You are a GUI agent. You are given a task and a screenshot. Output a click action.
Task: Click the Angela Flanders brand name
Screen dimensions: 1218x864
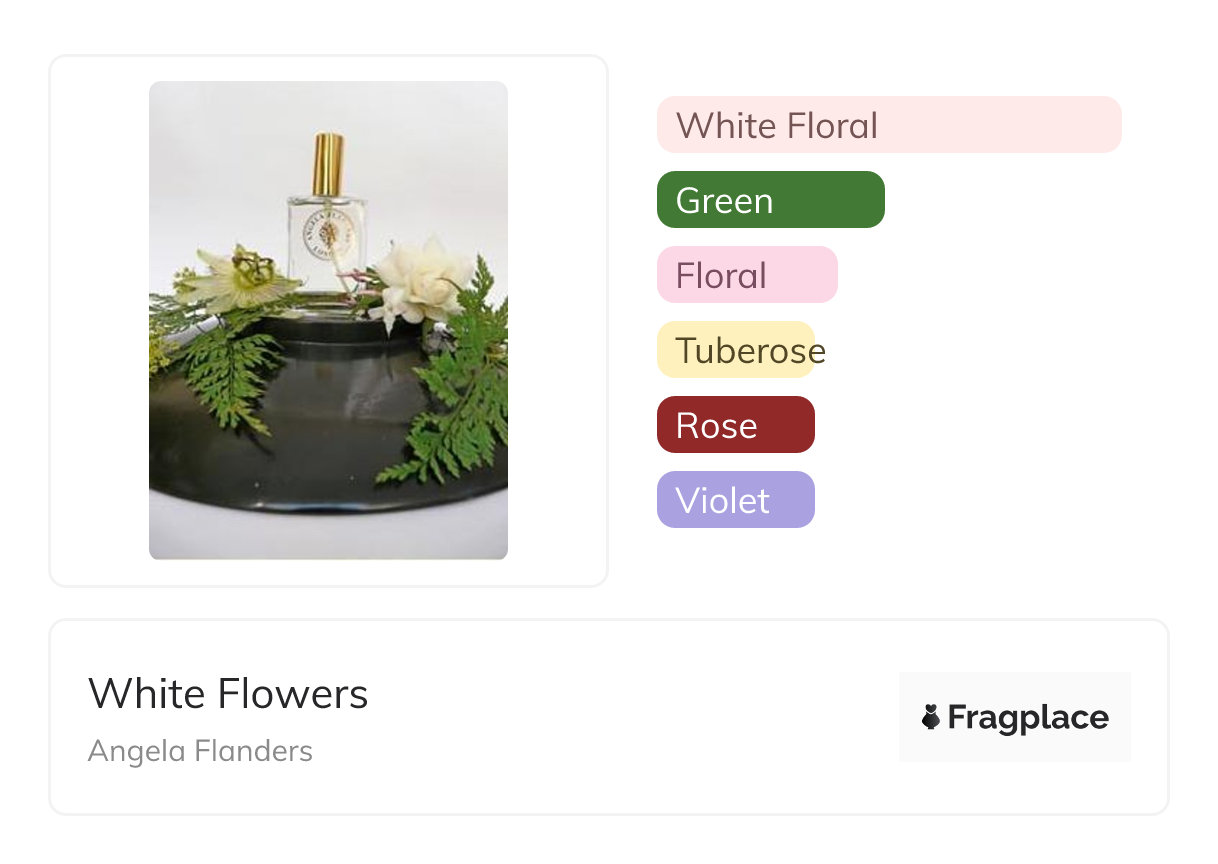[200, 751]
